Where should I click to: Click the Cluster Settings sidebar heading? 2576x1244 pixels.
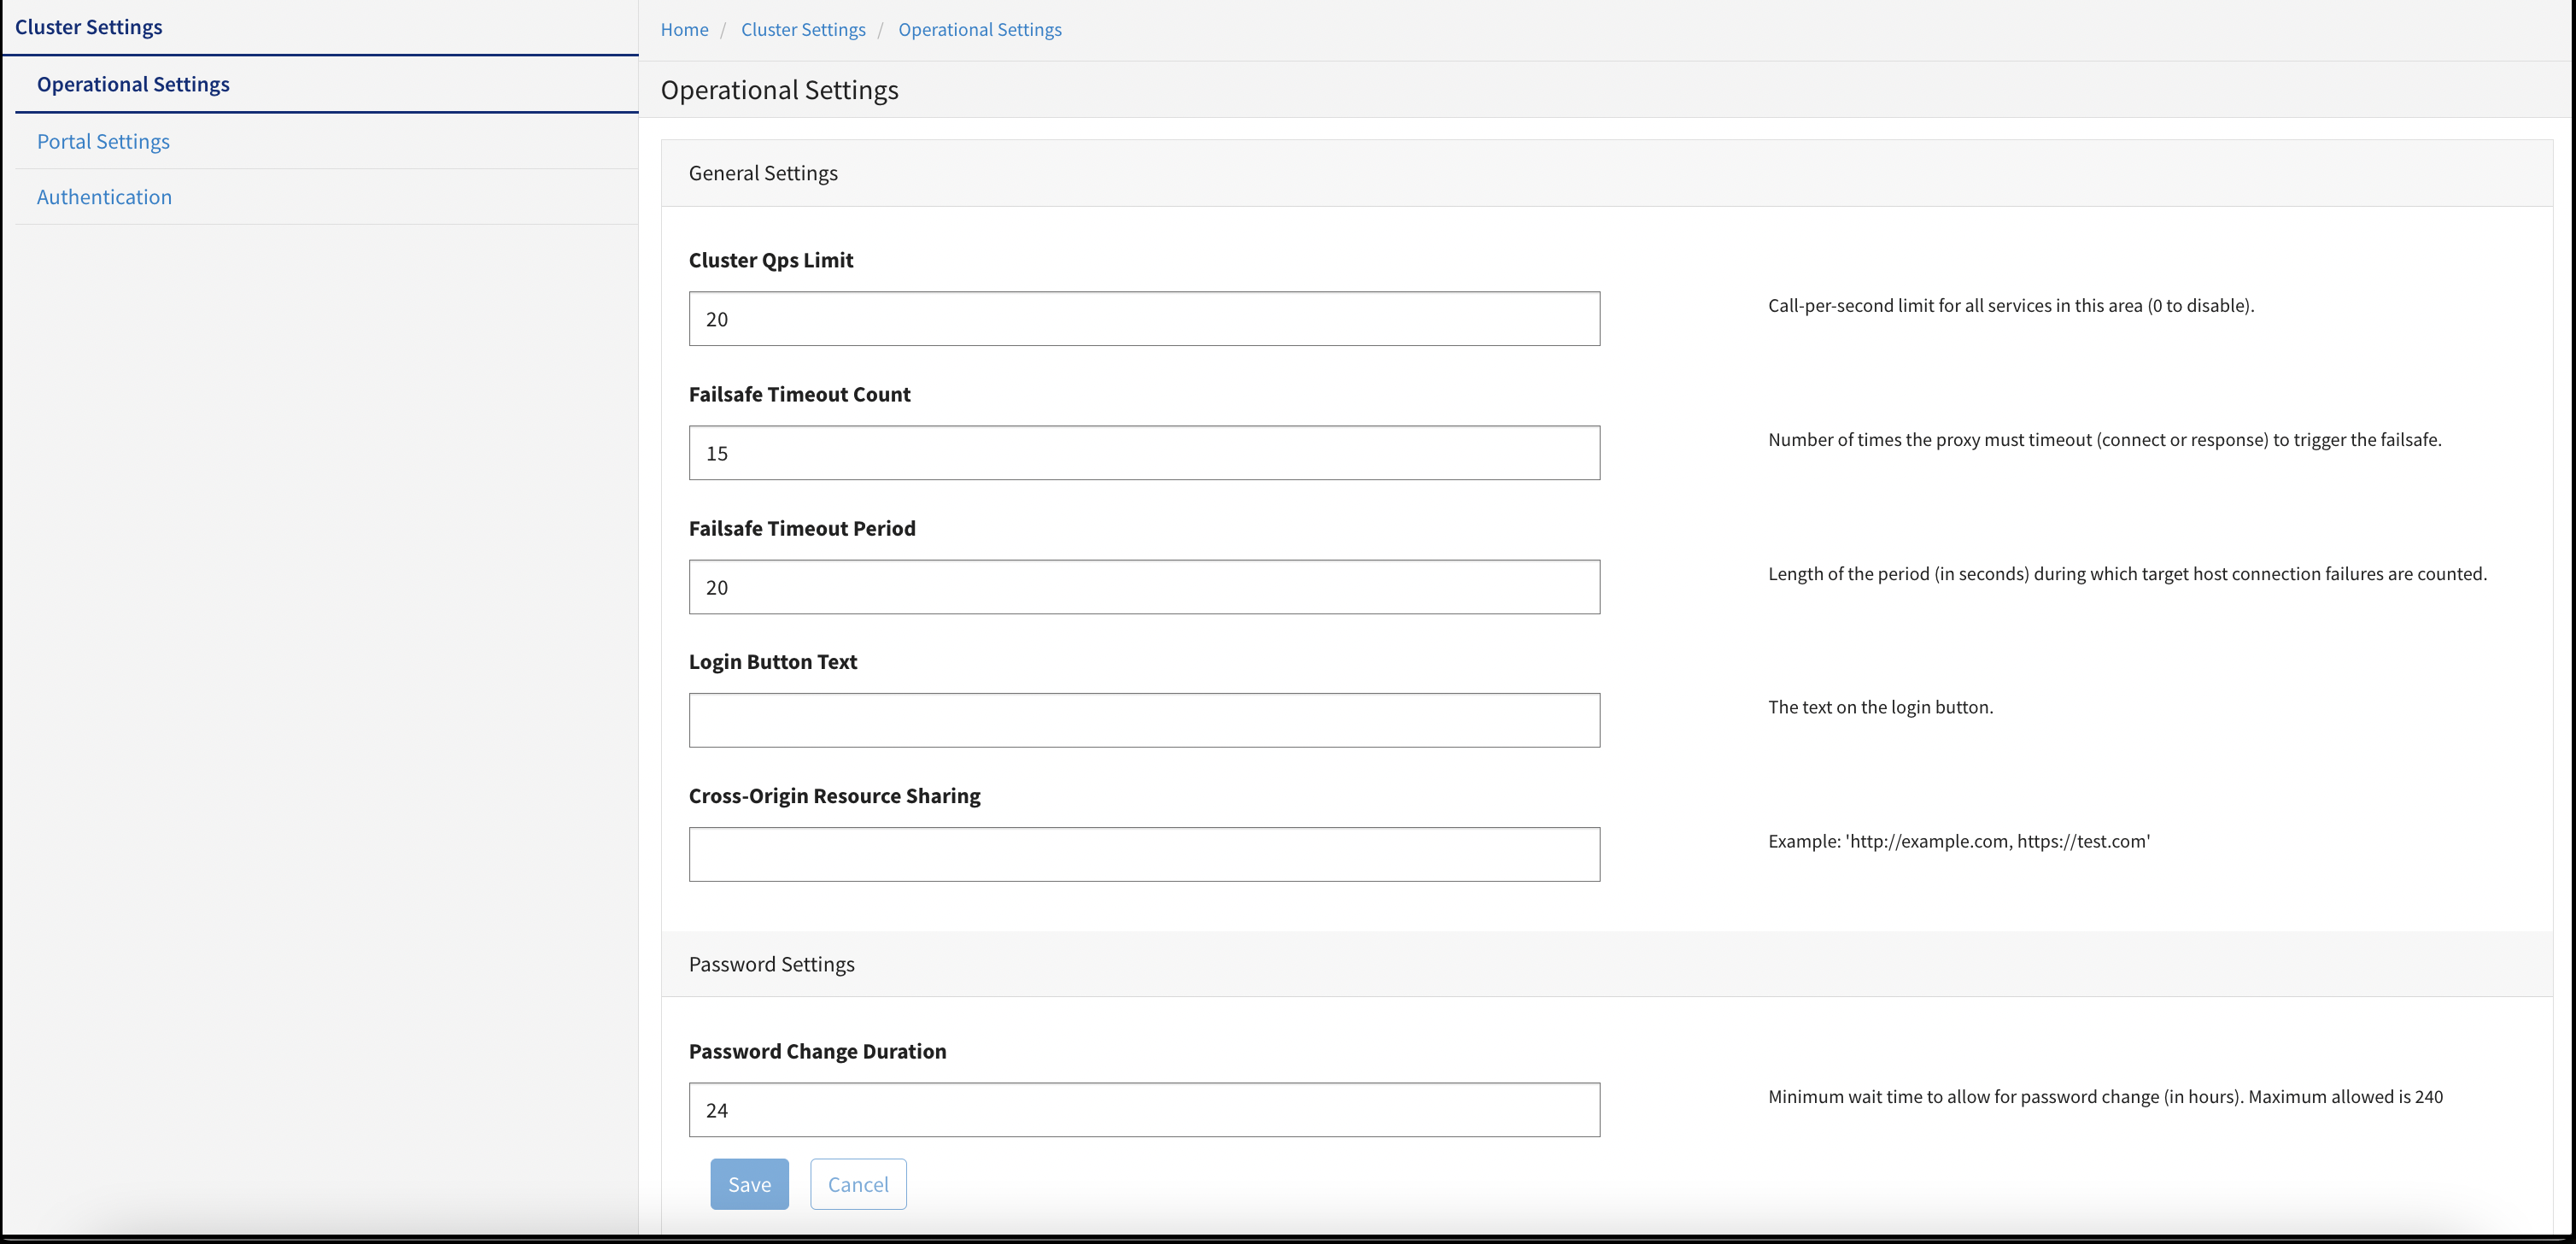coord(88,27)
